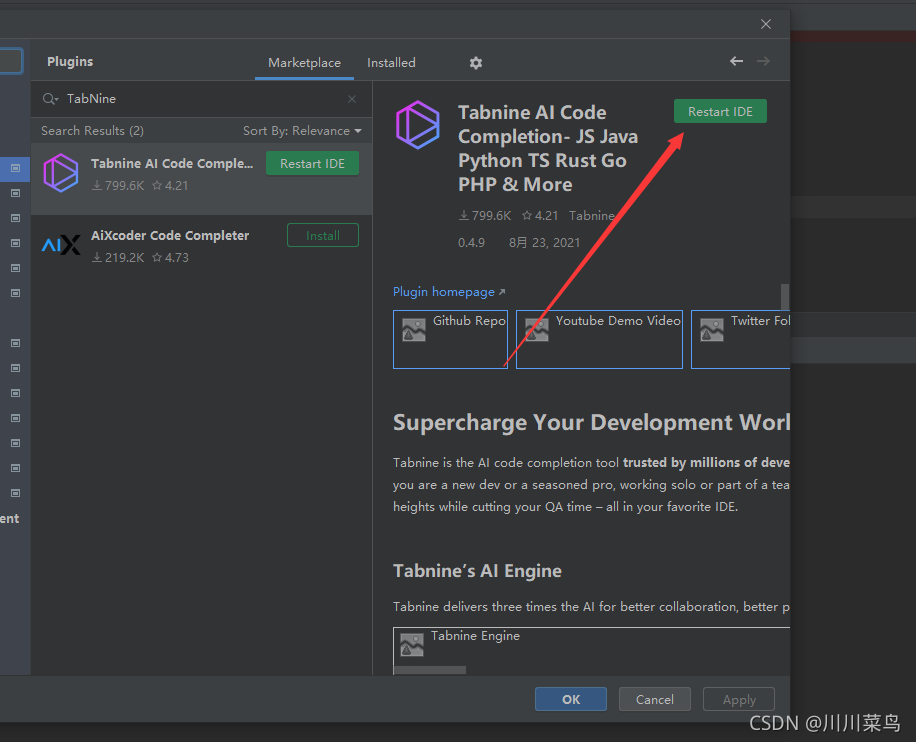Select Tabnine AI Code Completion result
This screenshot has height=742, width=916.
point(202,179)
